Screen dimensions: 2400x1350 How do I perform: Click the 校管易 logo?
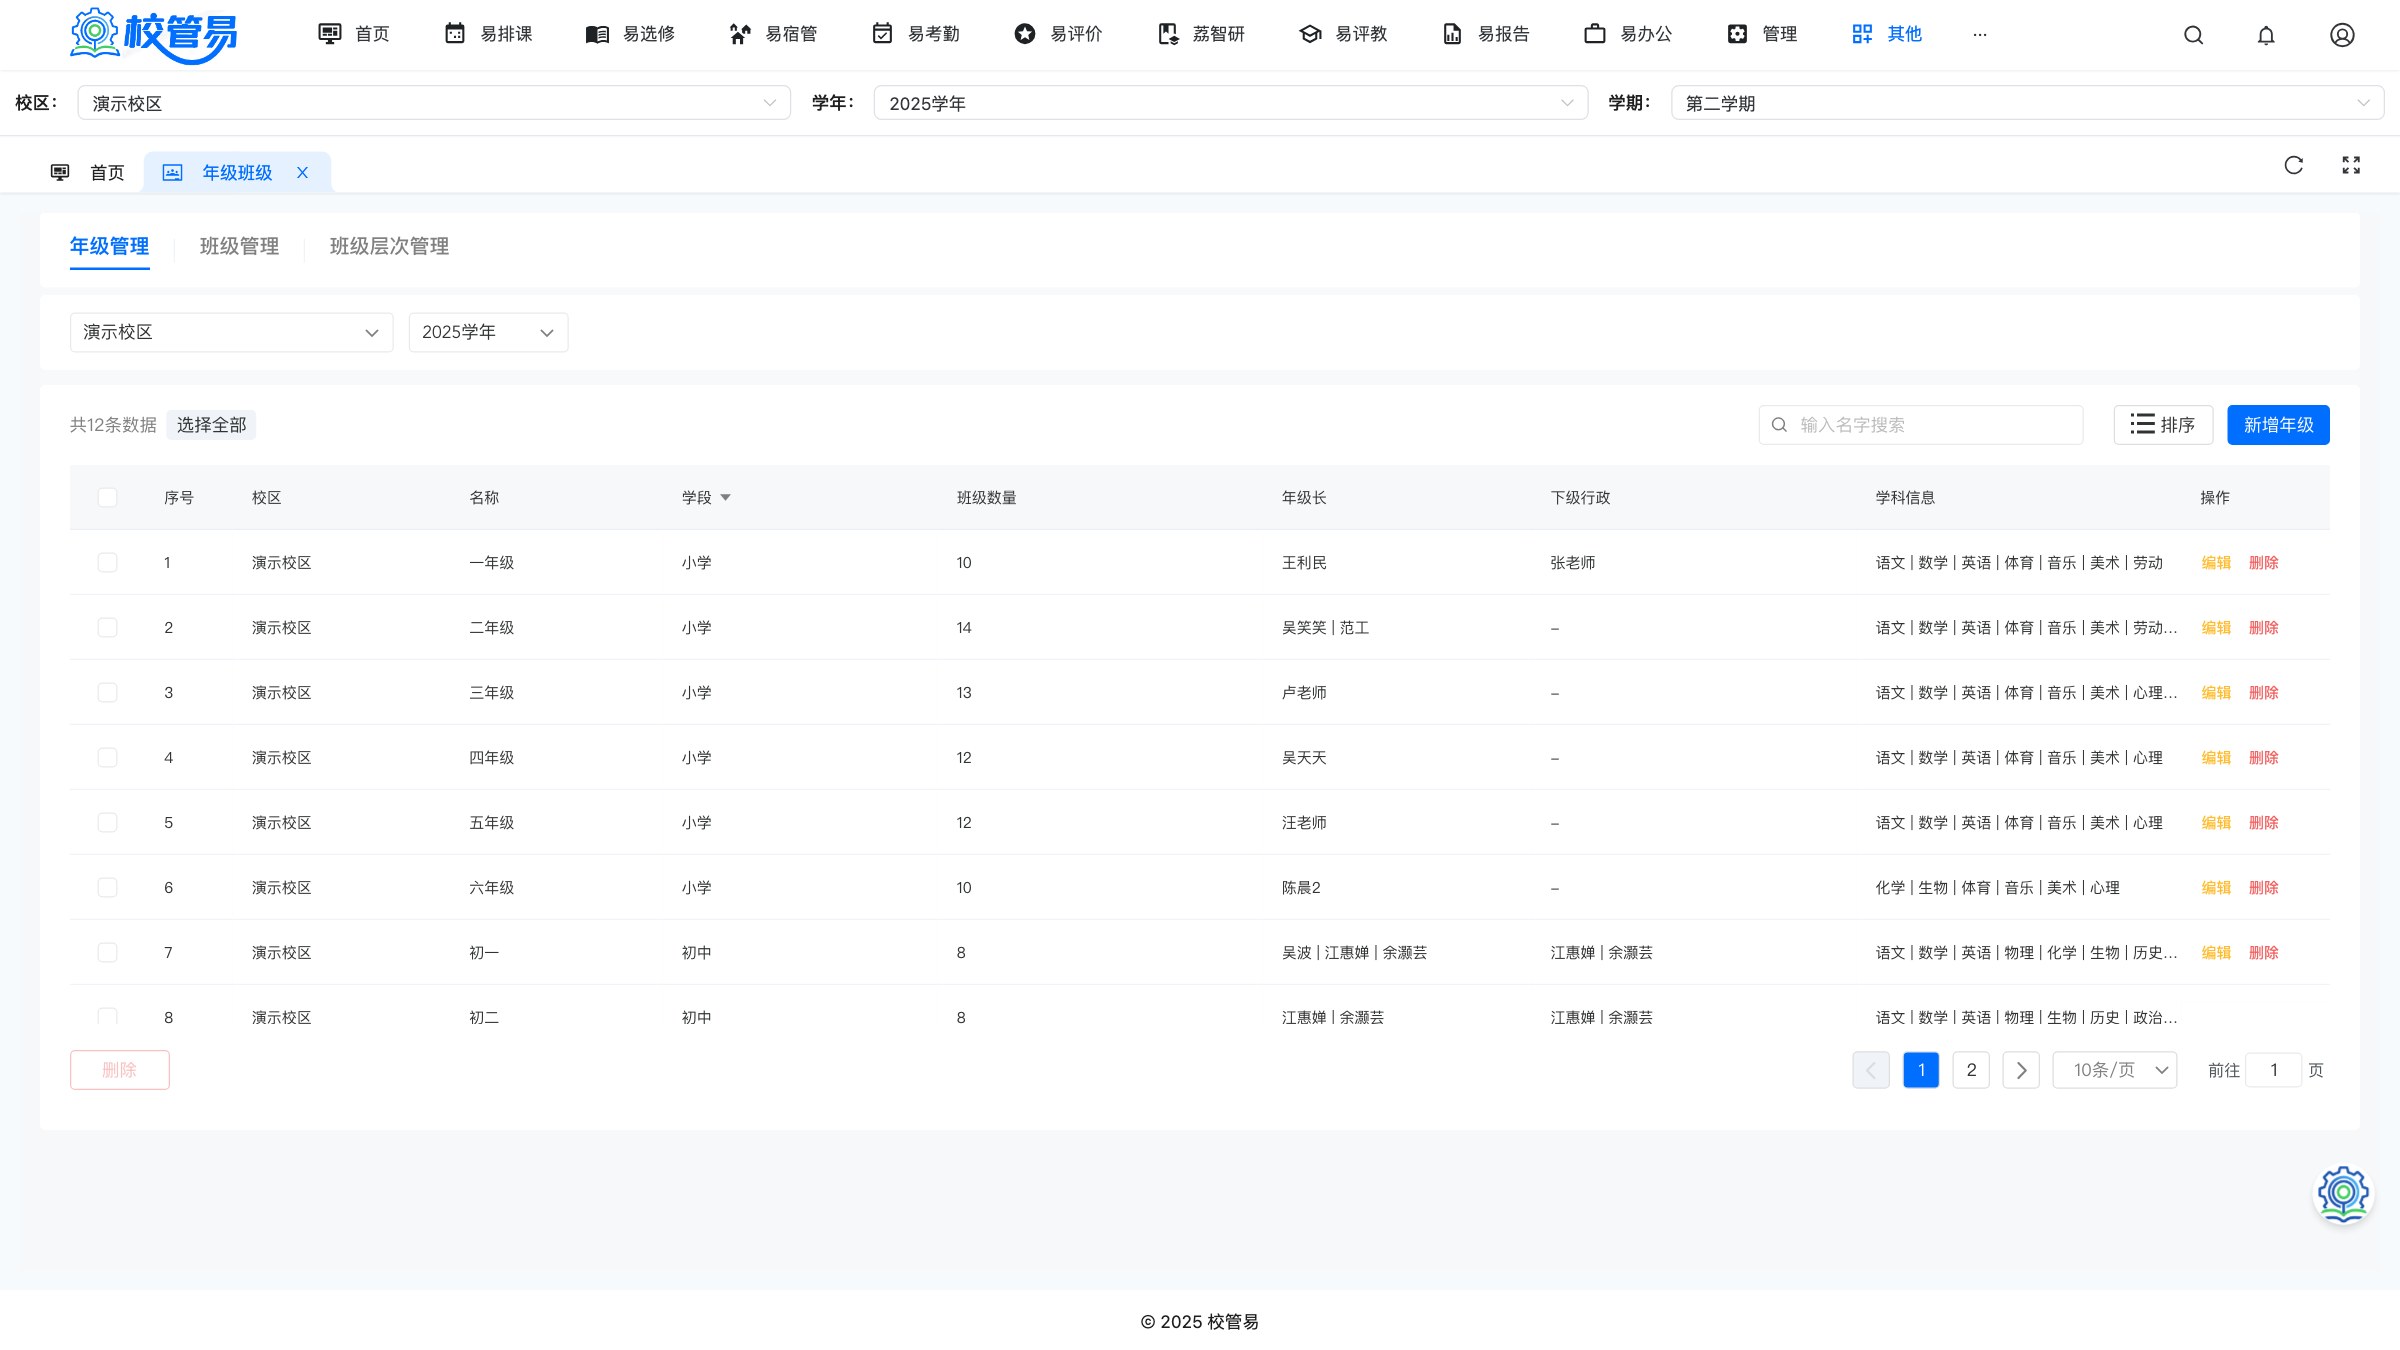tap(154, 35)
